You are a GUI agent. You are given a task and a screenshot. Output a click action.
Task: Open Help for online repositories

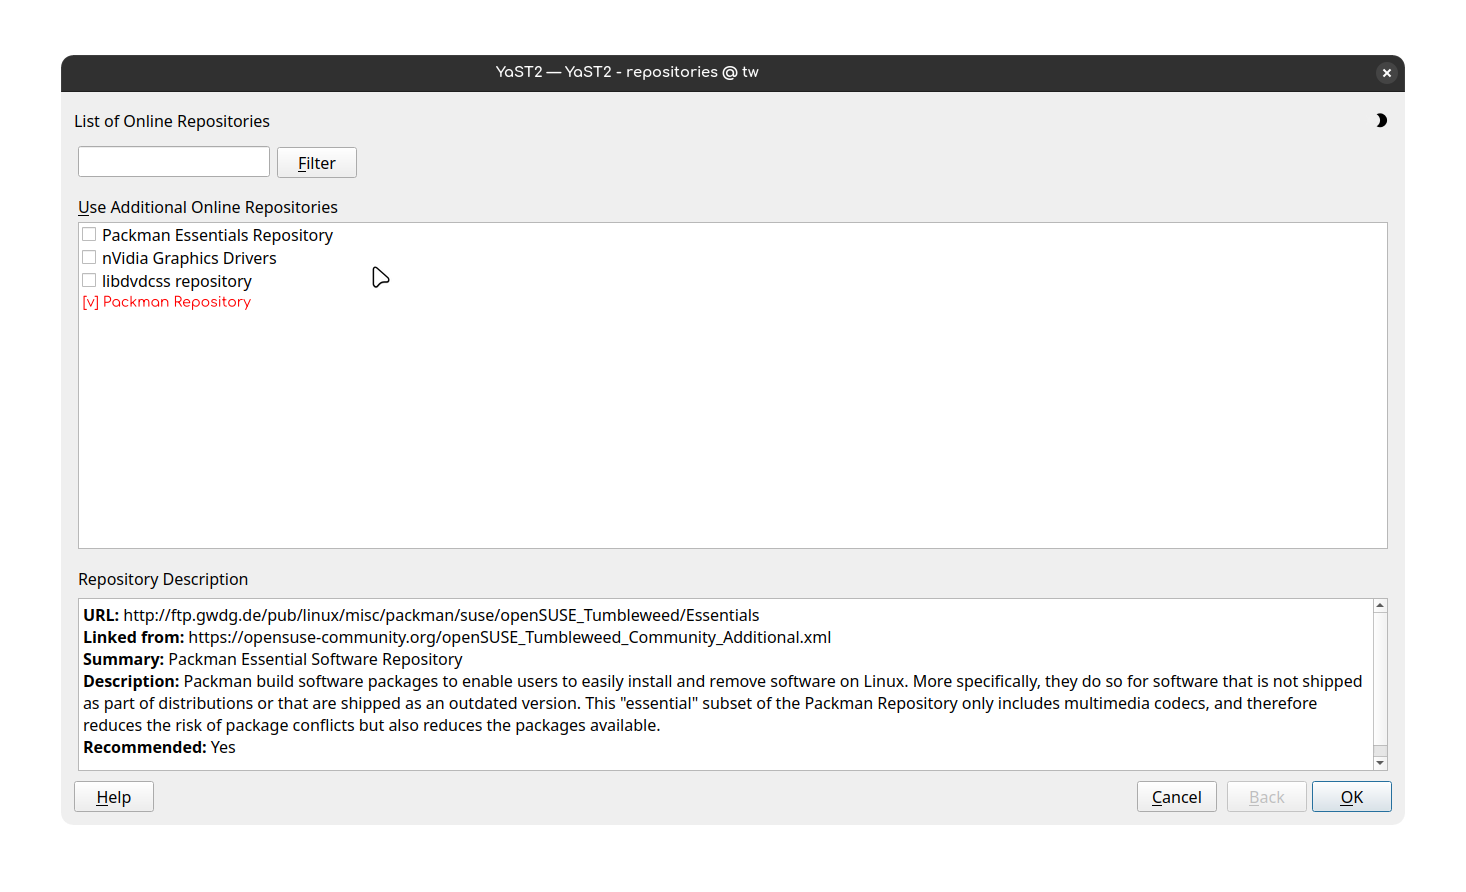(x=114, y=797)
